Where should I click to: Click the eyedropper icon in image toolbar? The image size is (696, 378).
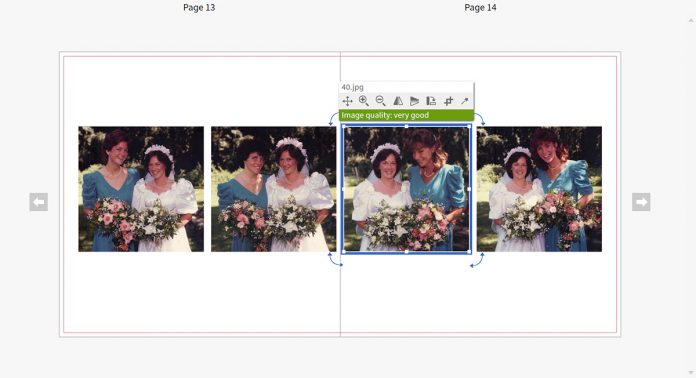[x=465, y=101]
